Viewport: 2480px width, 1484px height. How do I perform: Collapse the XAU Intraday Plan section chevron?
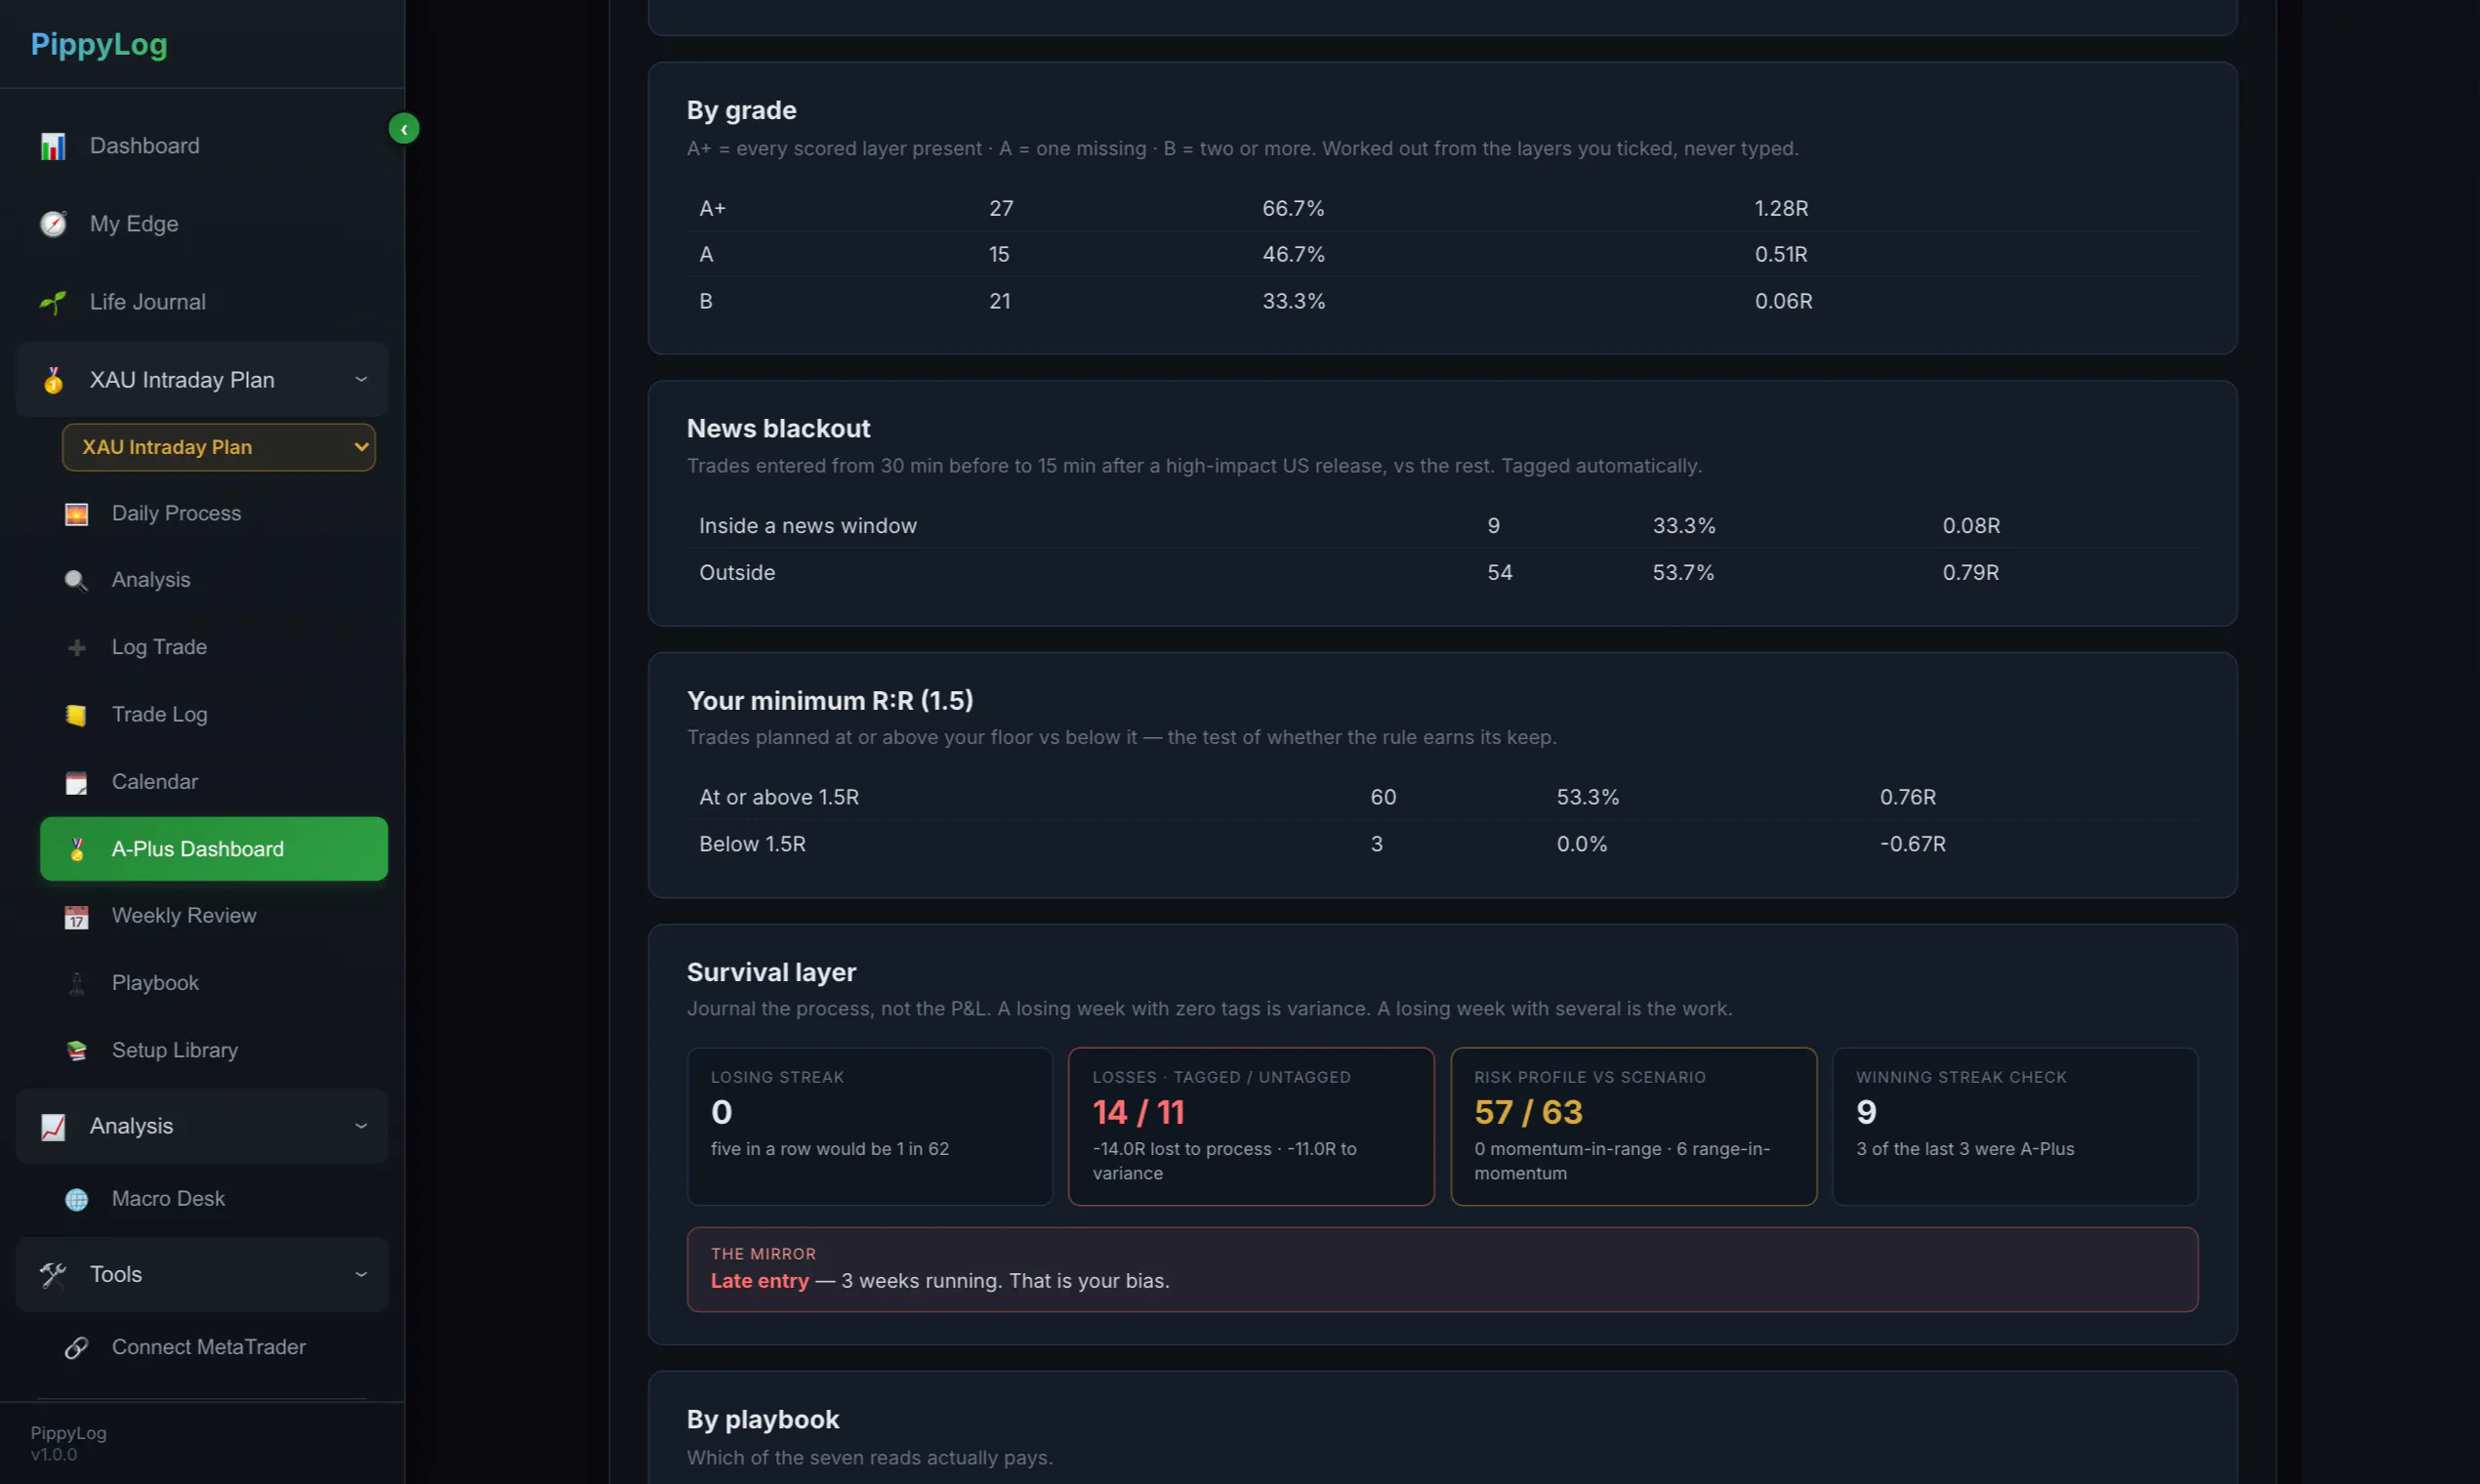click(361, 380)
